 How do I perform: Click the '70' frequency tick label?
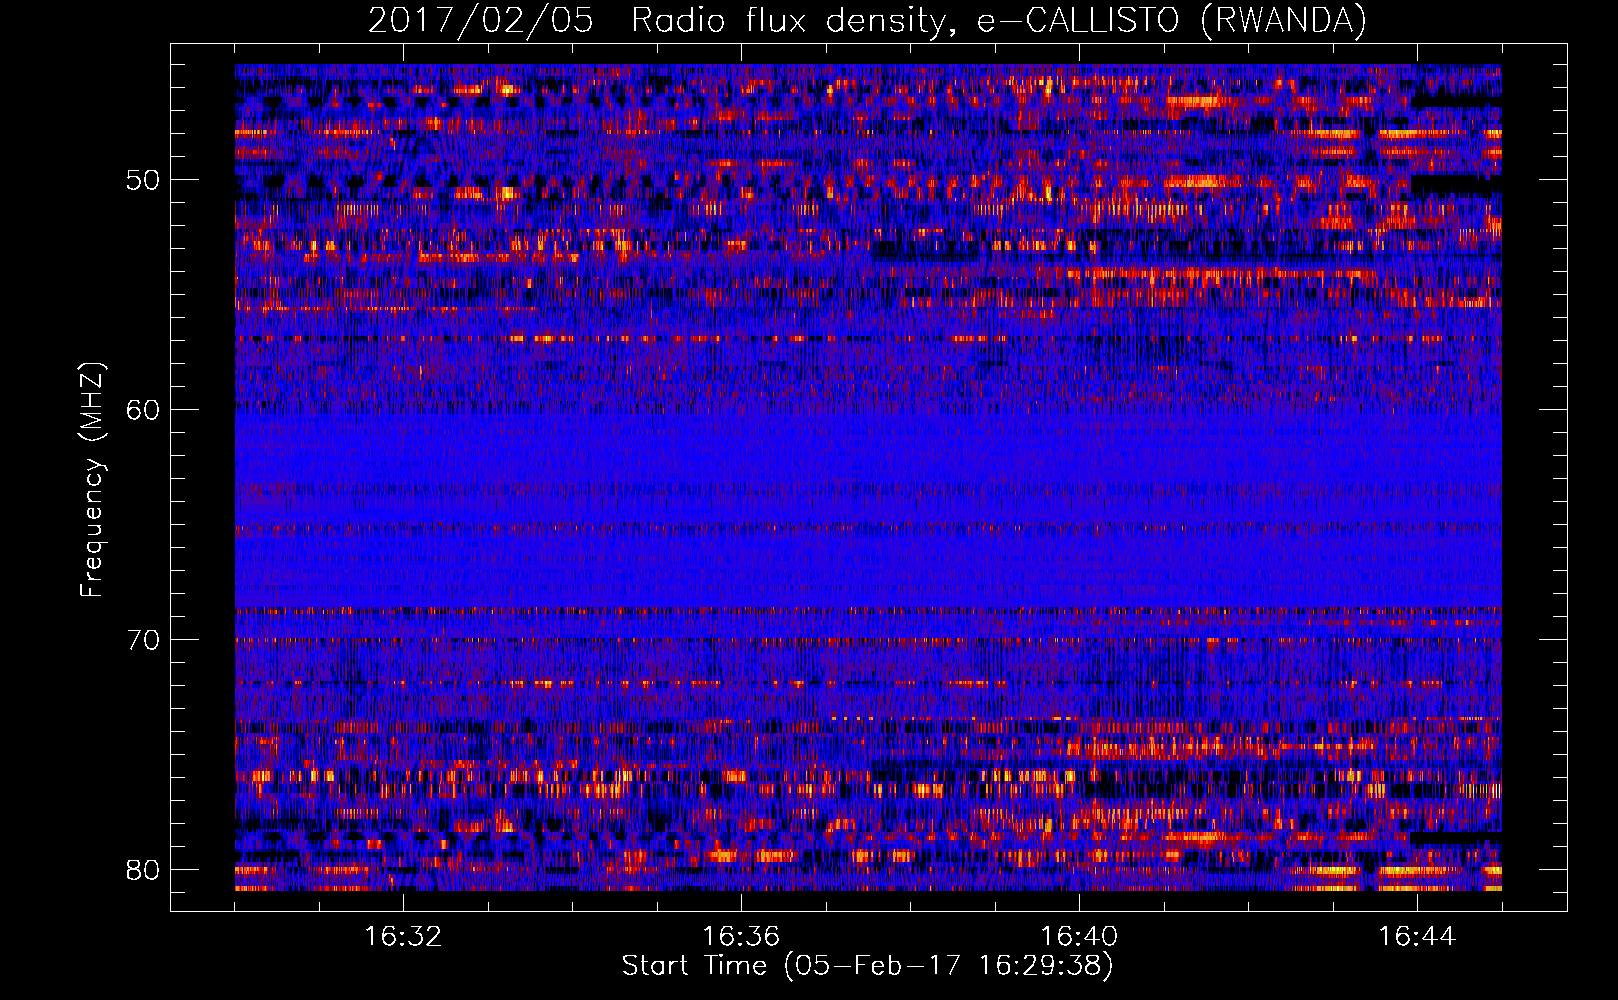(143, 640)
